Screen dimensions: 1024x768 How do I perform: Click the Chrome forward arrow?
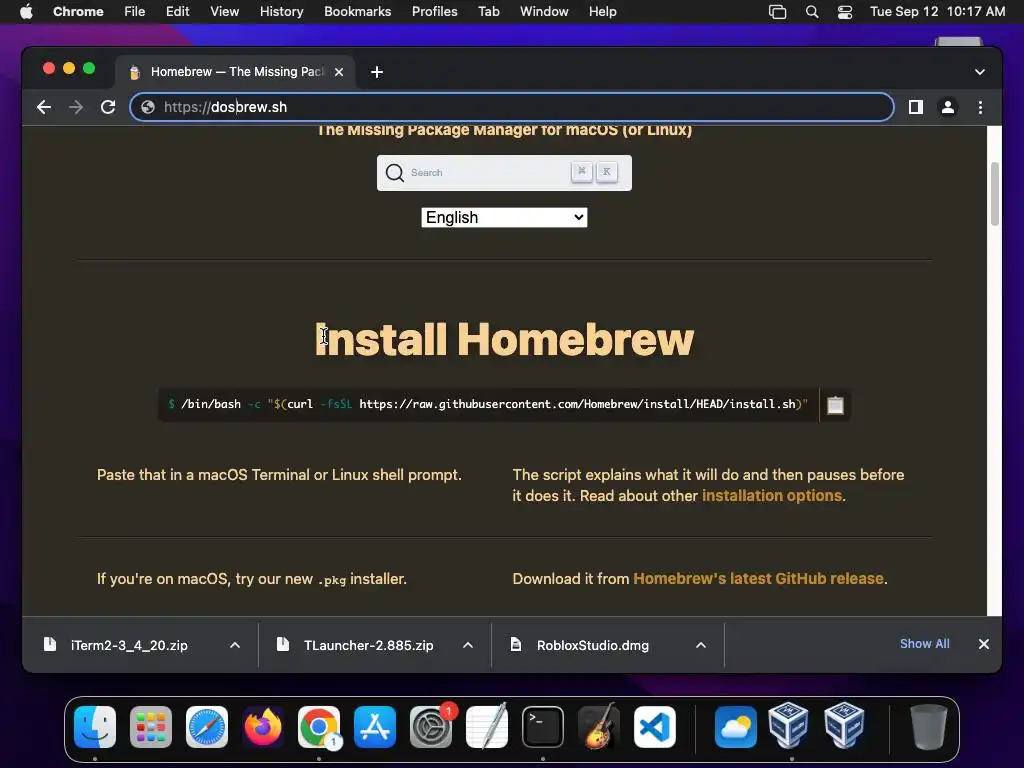[76, 107]
